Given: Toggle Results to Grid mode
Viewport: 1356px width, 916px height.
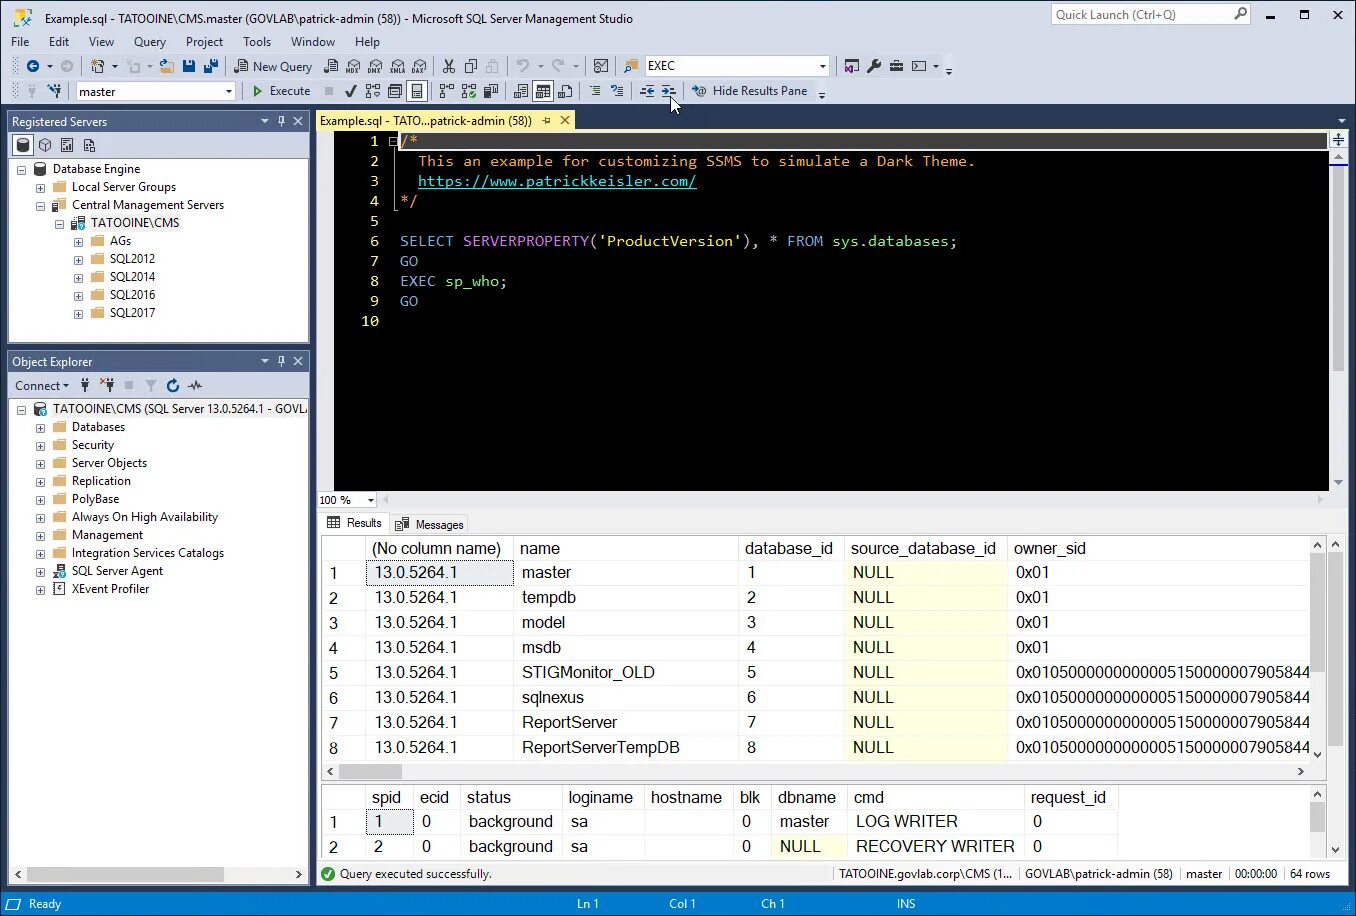Looking at the screenshot, I should (x=543, y=91).
